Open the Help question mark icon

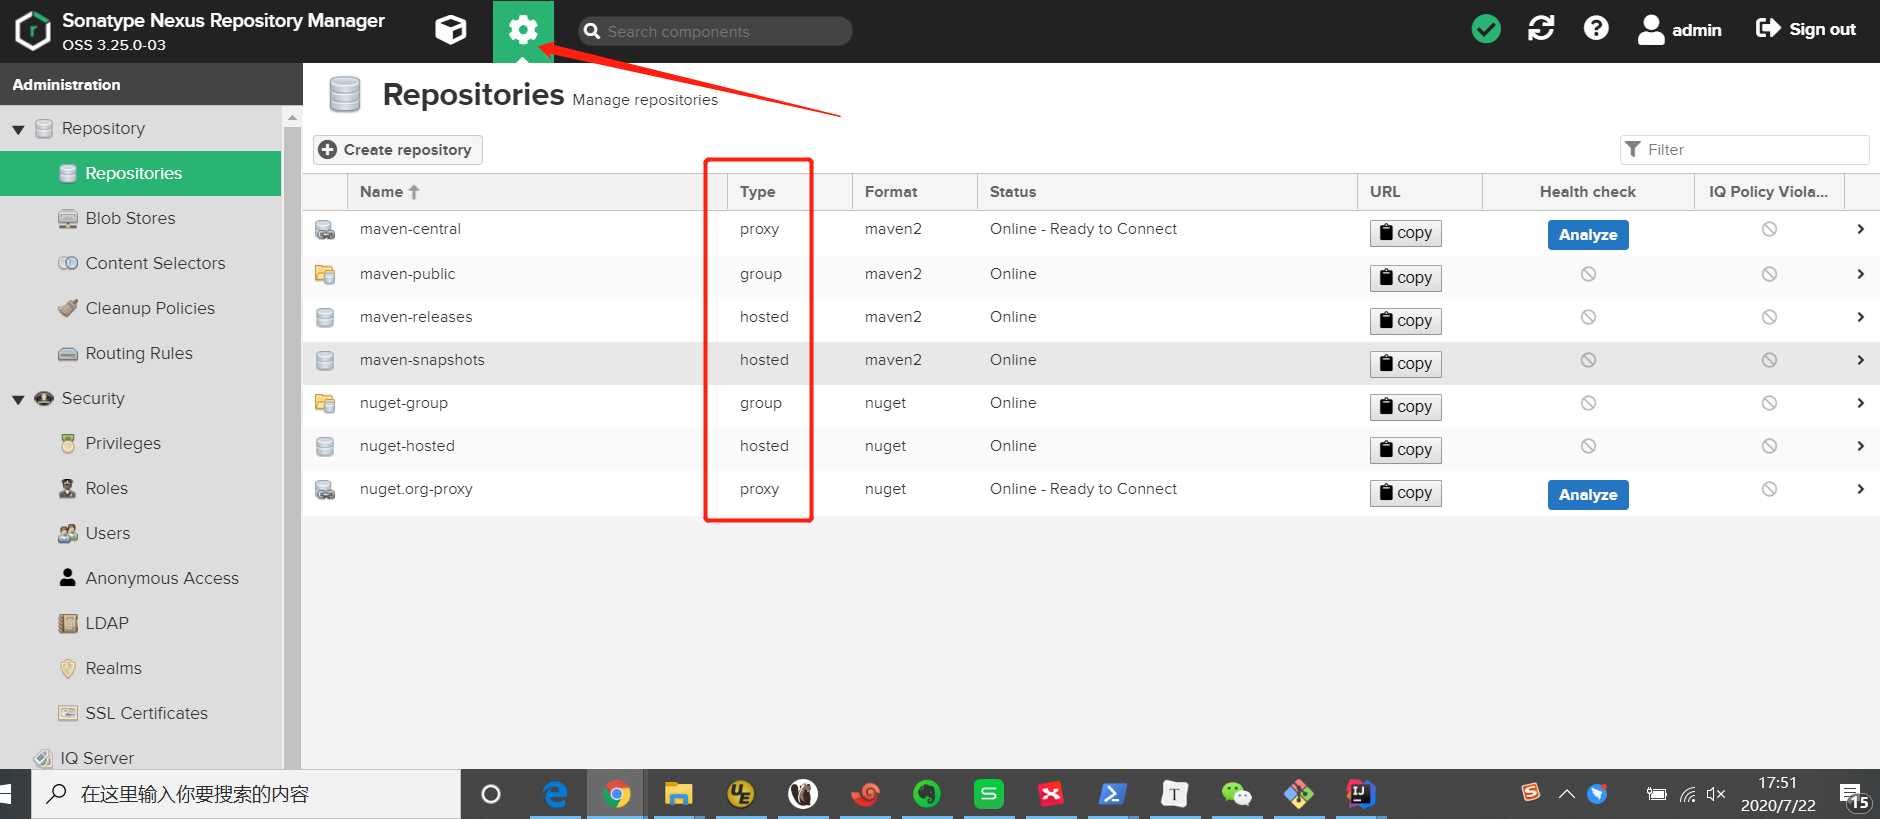[1596, 29]
